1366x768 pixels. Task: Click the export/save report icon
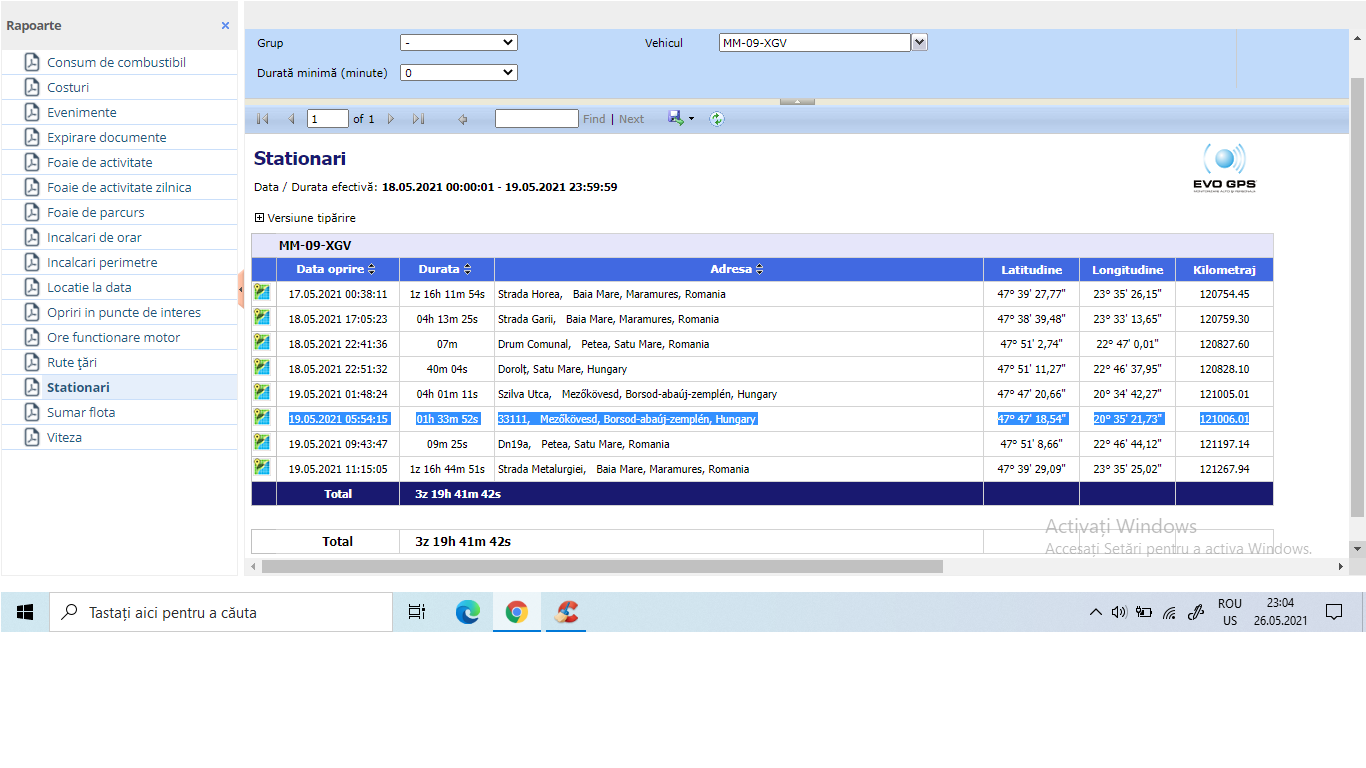[x=677, y=119]
